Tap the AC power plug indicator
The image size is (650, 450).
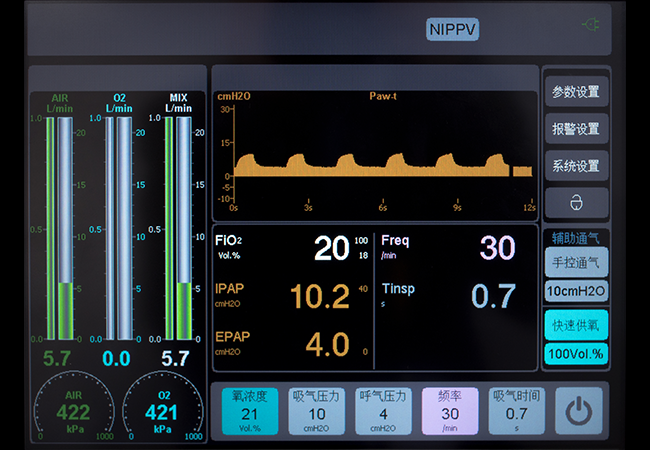pos(593,24)
